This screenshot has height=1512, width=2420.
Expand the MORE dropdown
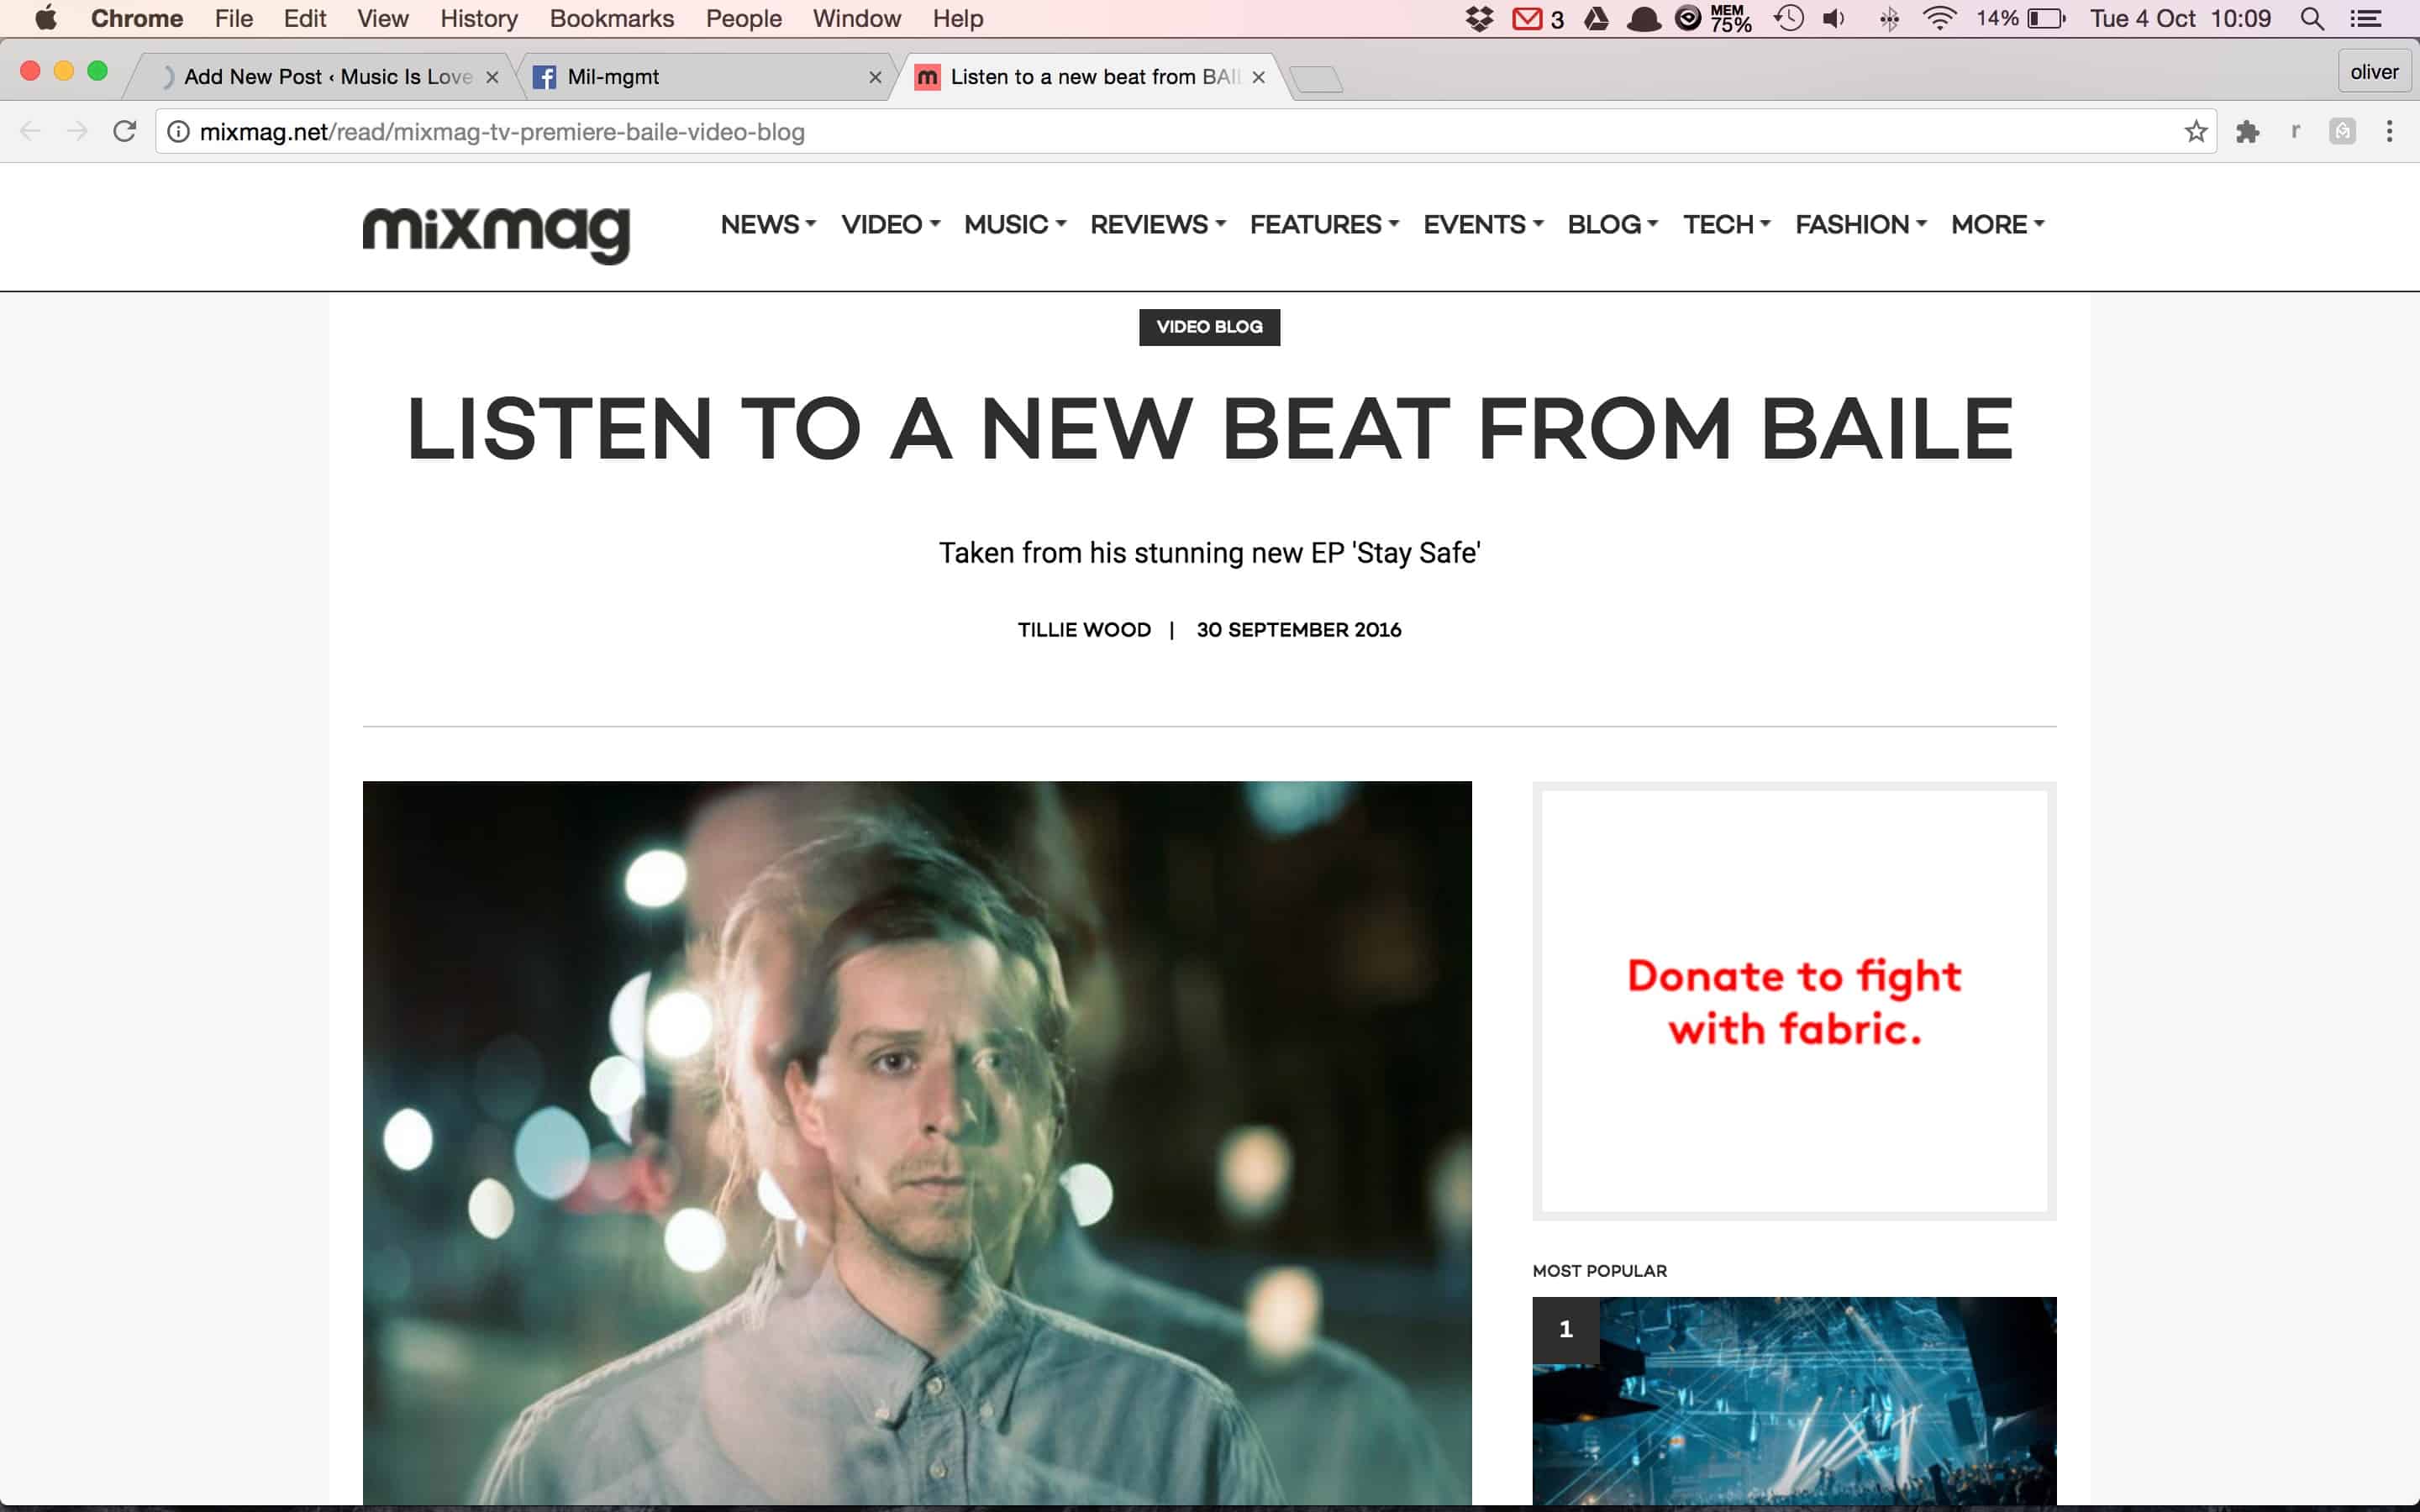coord(1997,224)
